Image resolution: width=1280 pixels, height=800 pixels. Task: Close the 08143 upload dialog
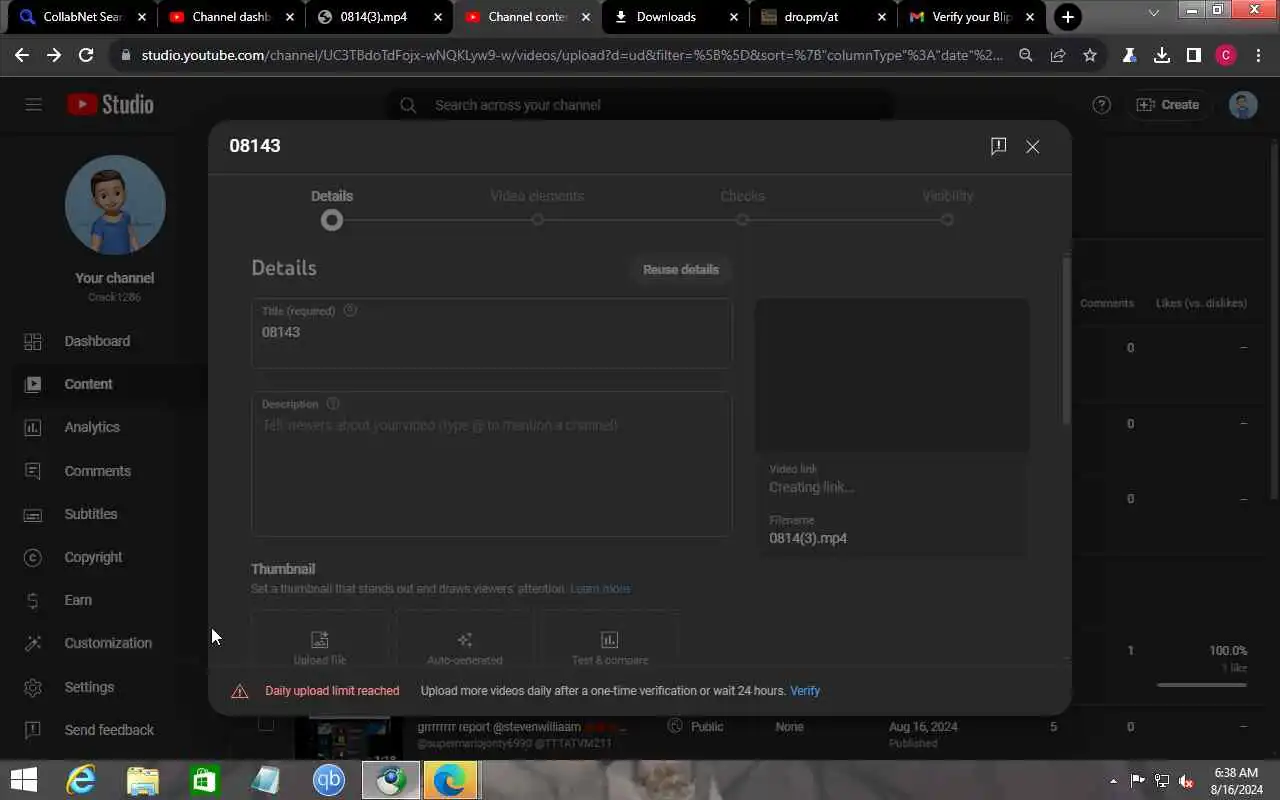1033,146
